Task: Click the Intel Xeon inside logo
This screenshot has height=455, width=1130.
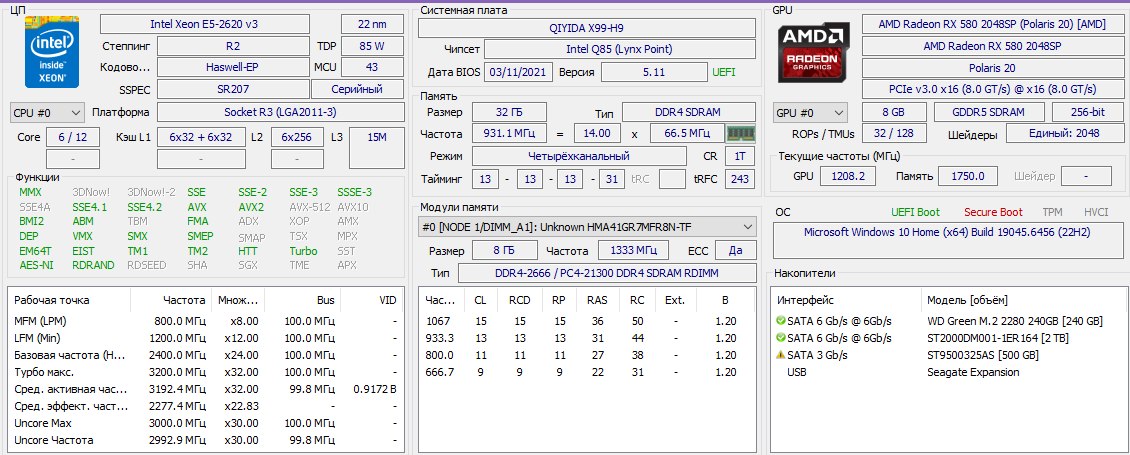Action: (47, 53)
